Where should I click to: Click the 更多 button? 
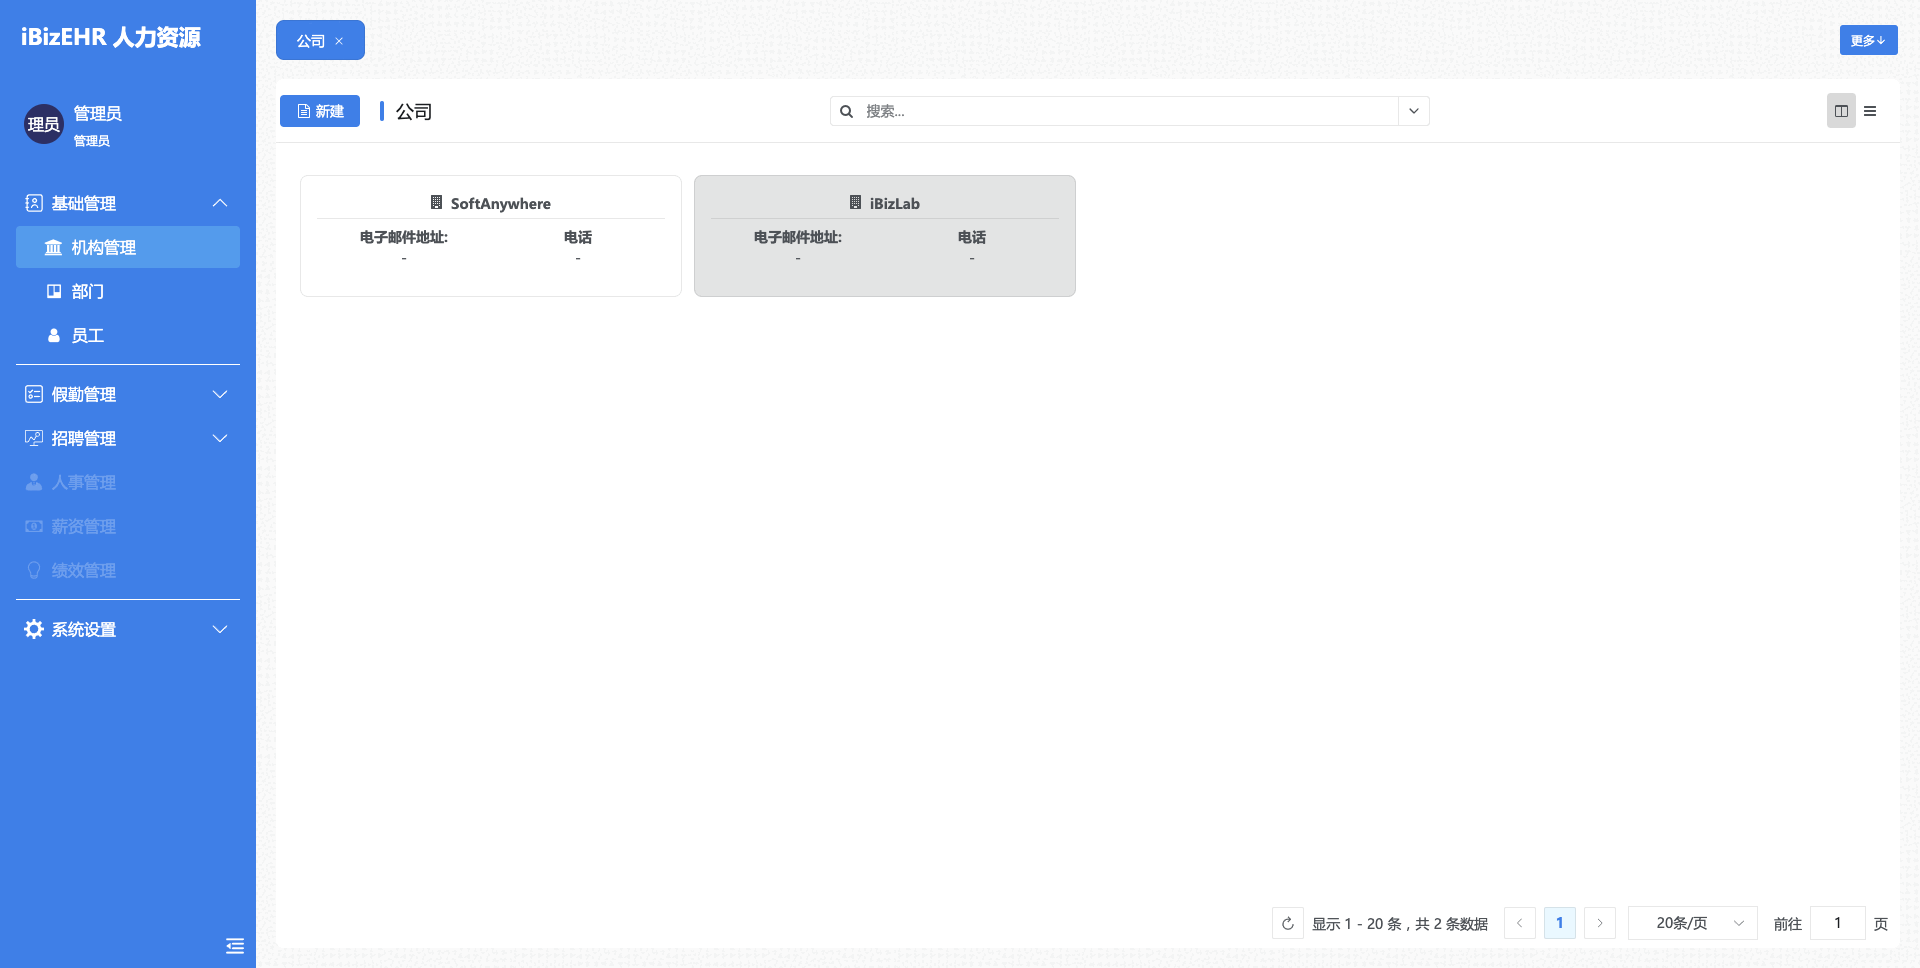pyautogui.click(x=1868, y=40)
